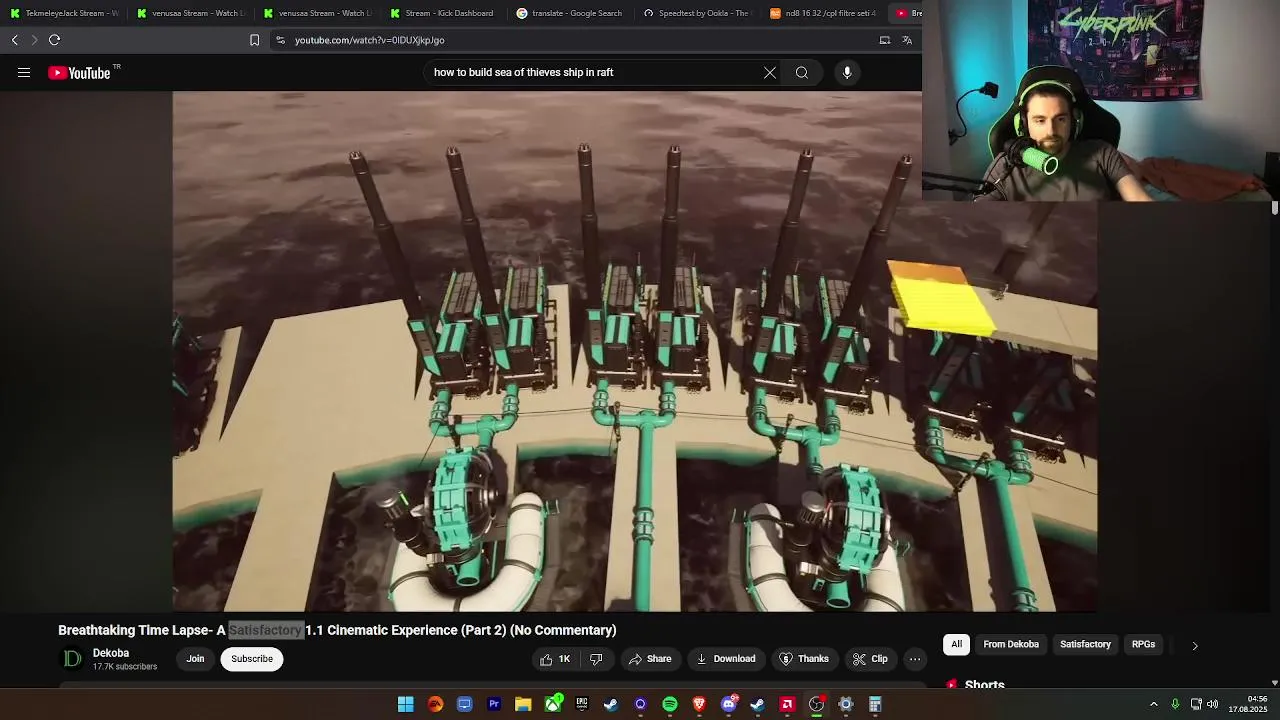Switch to nd8 16 32 filtre tab
1280x720 pixels.
pos(823,13)
